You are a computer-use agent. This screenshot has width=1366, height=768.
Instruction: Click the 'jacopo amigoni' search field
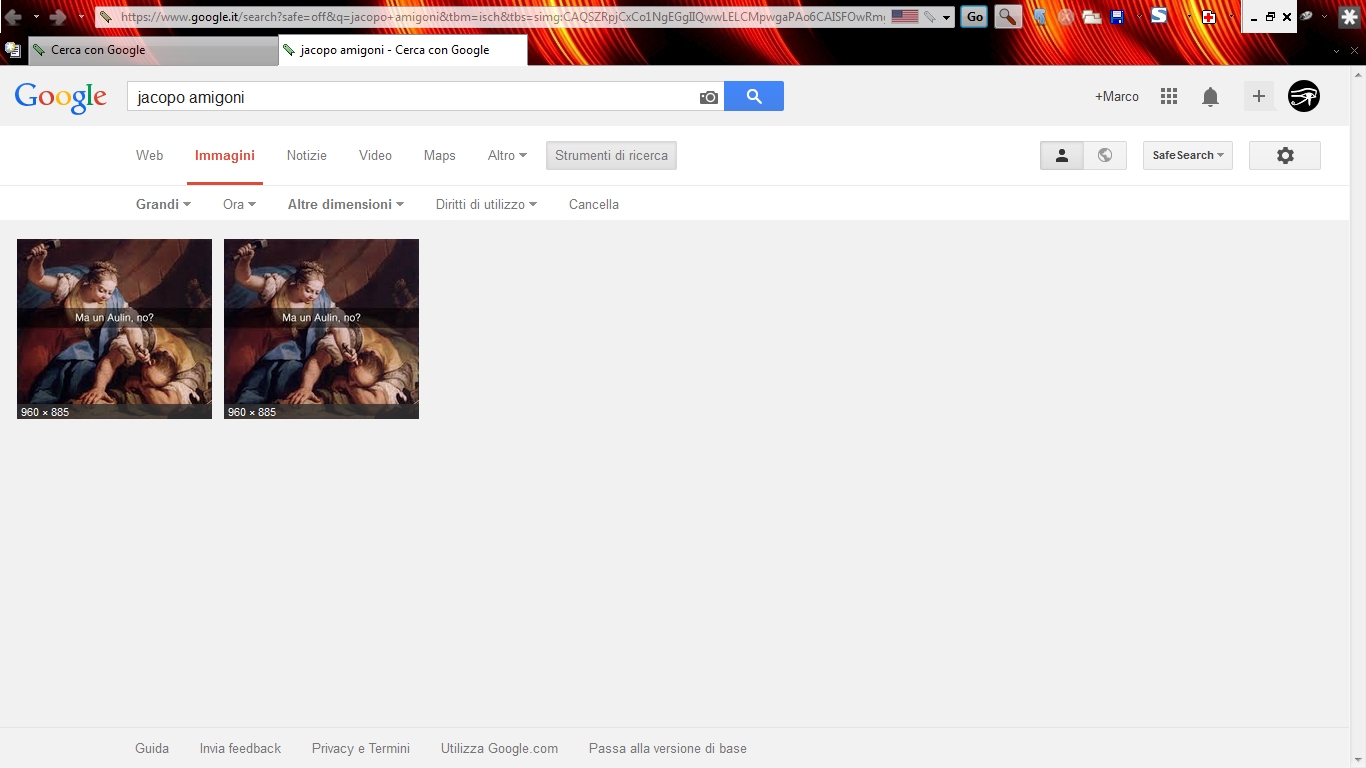click(410, 97)
